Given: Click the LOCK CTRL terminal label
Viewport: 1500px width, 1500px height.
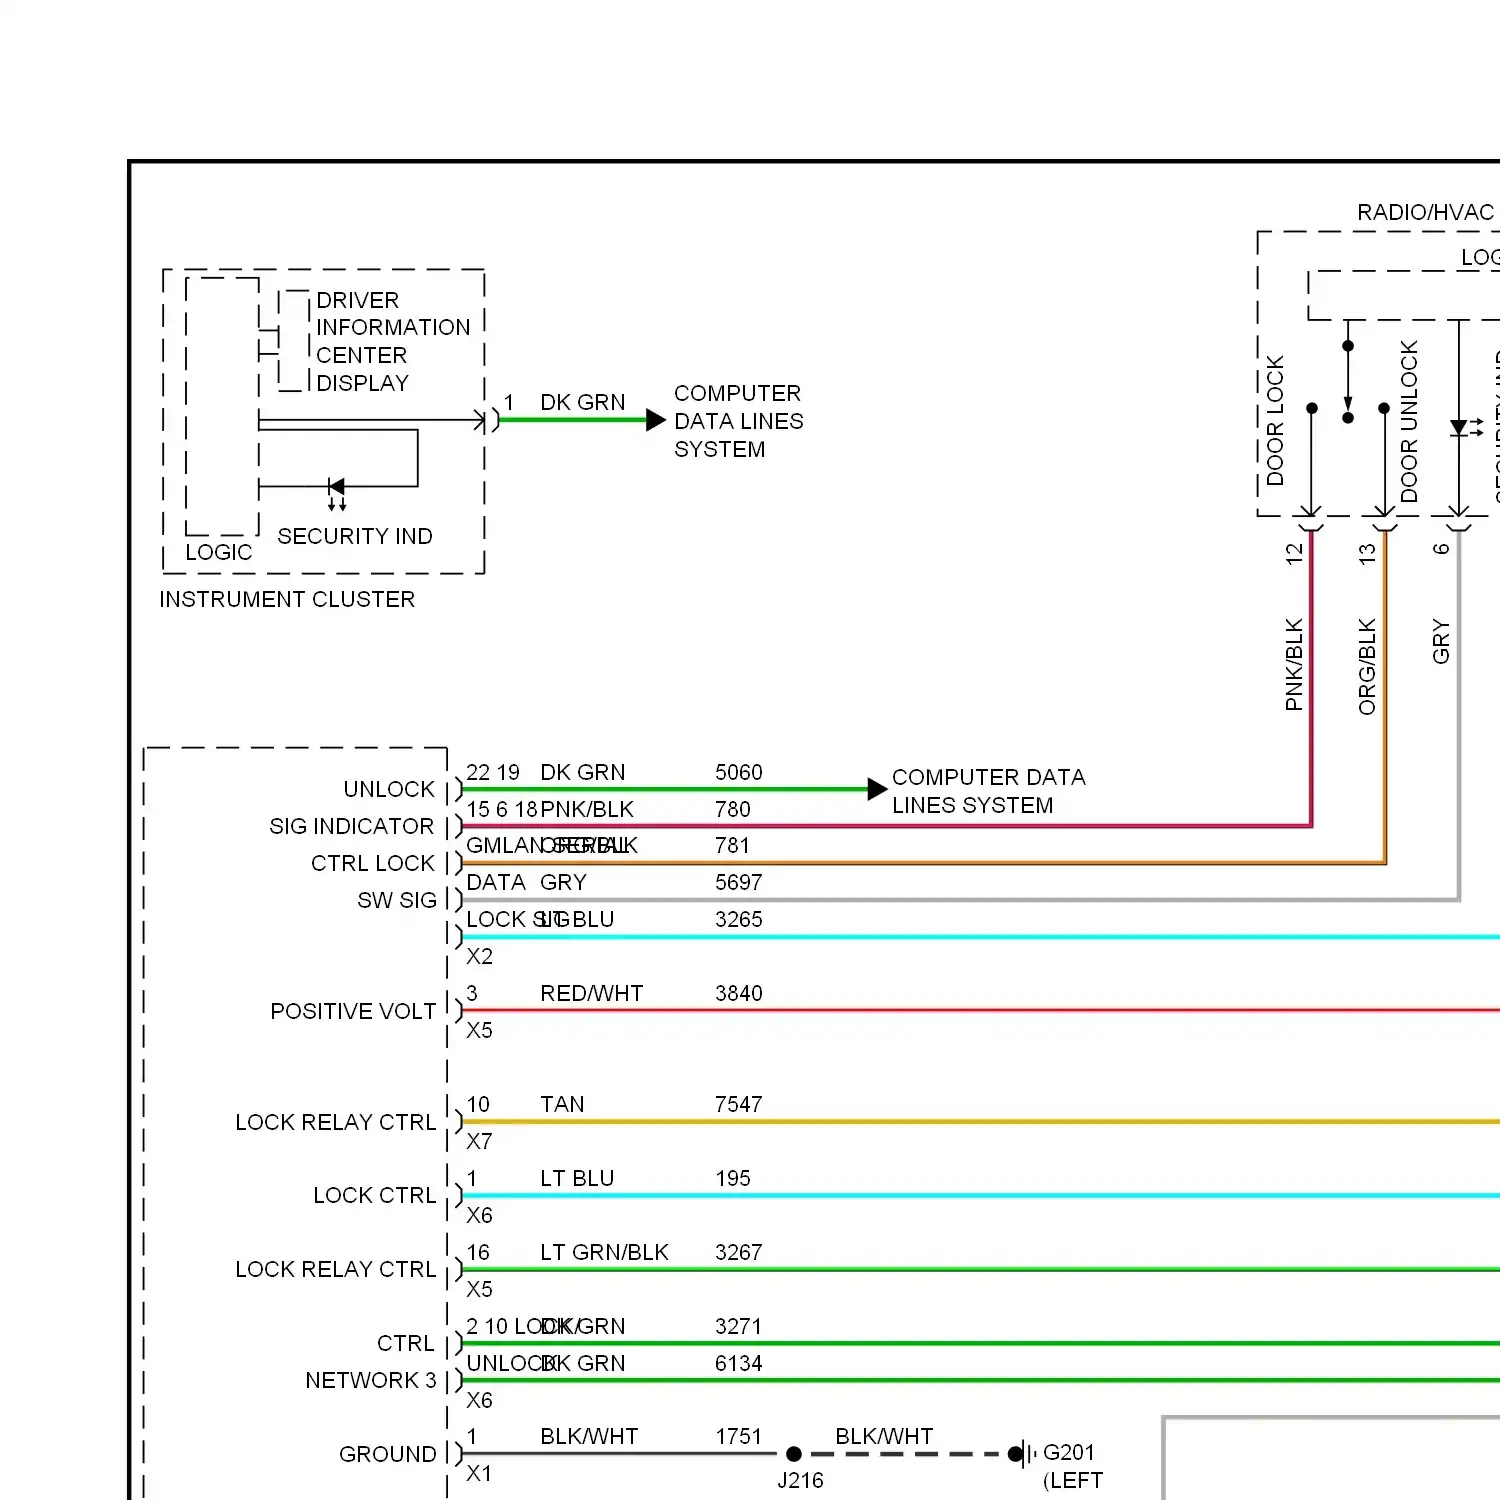Looking at the screenshot, I should 375,1195.
